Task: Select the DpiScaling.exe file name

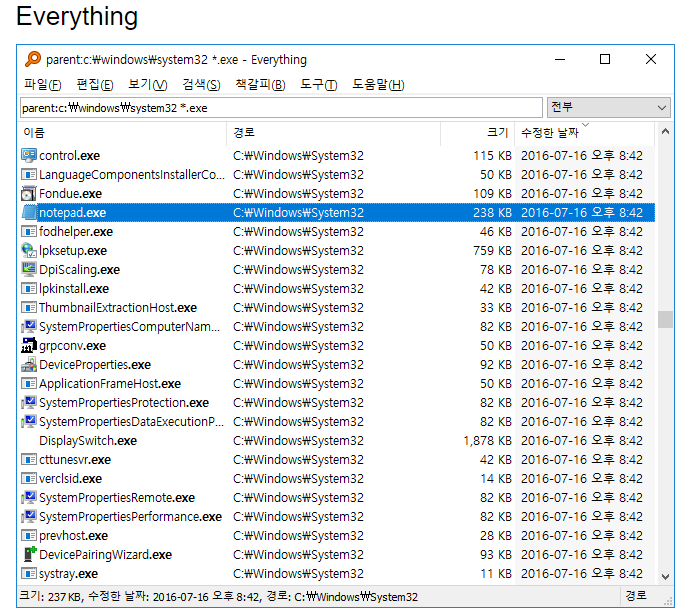Action: pos(79,269)
